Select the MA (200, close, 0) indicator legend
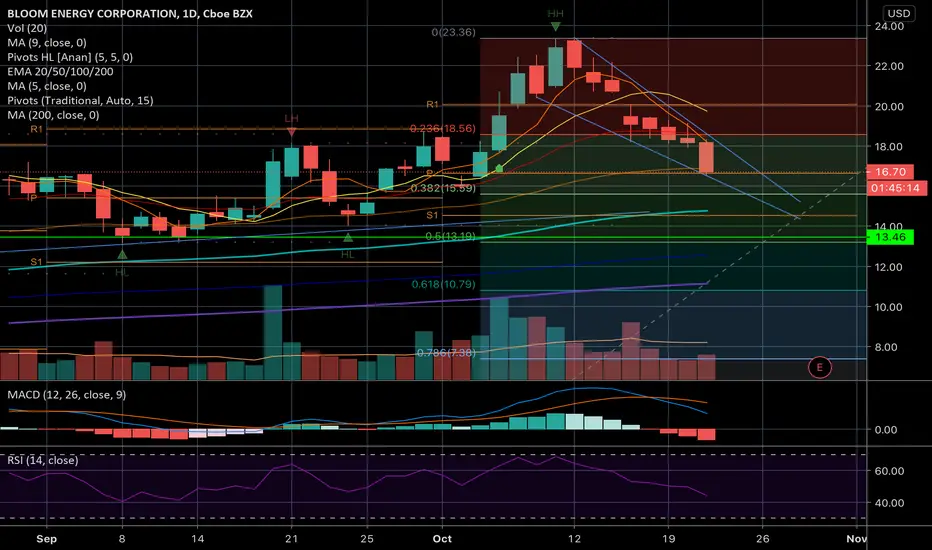This screenshot has width=932, height=550. (53, 115)
